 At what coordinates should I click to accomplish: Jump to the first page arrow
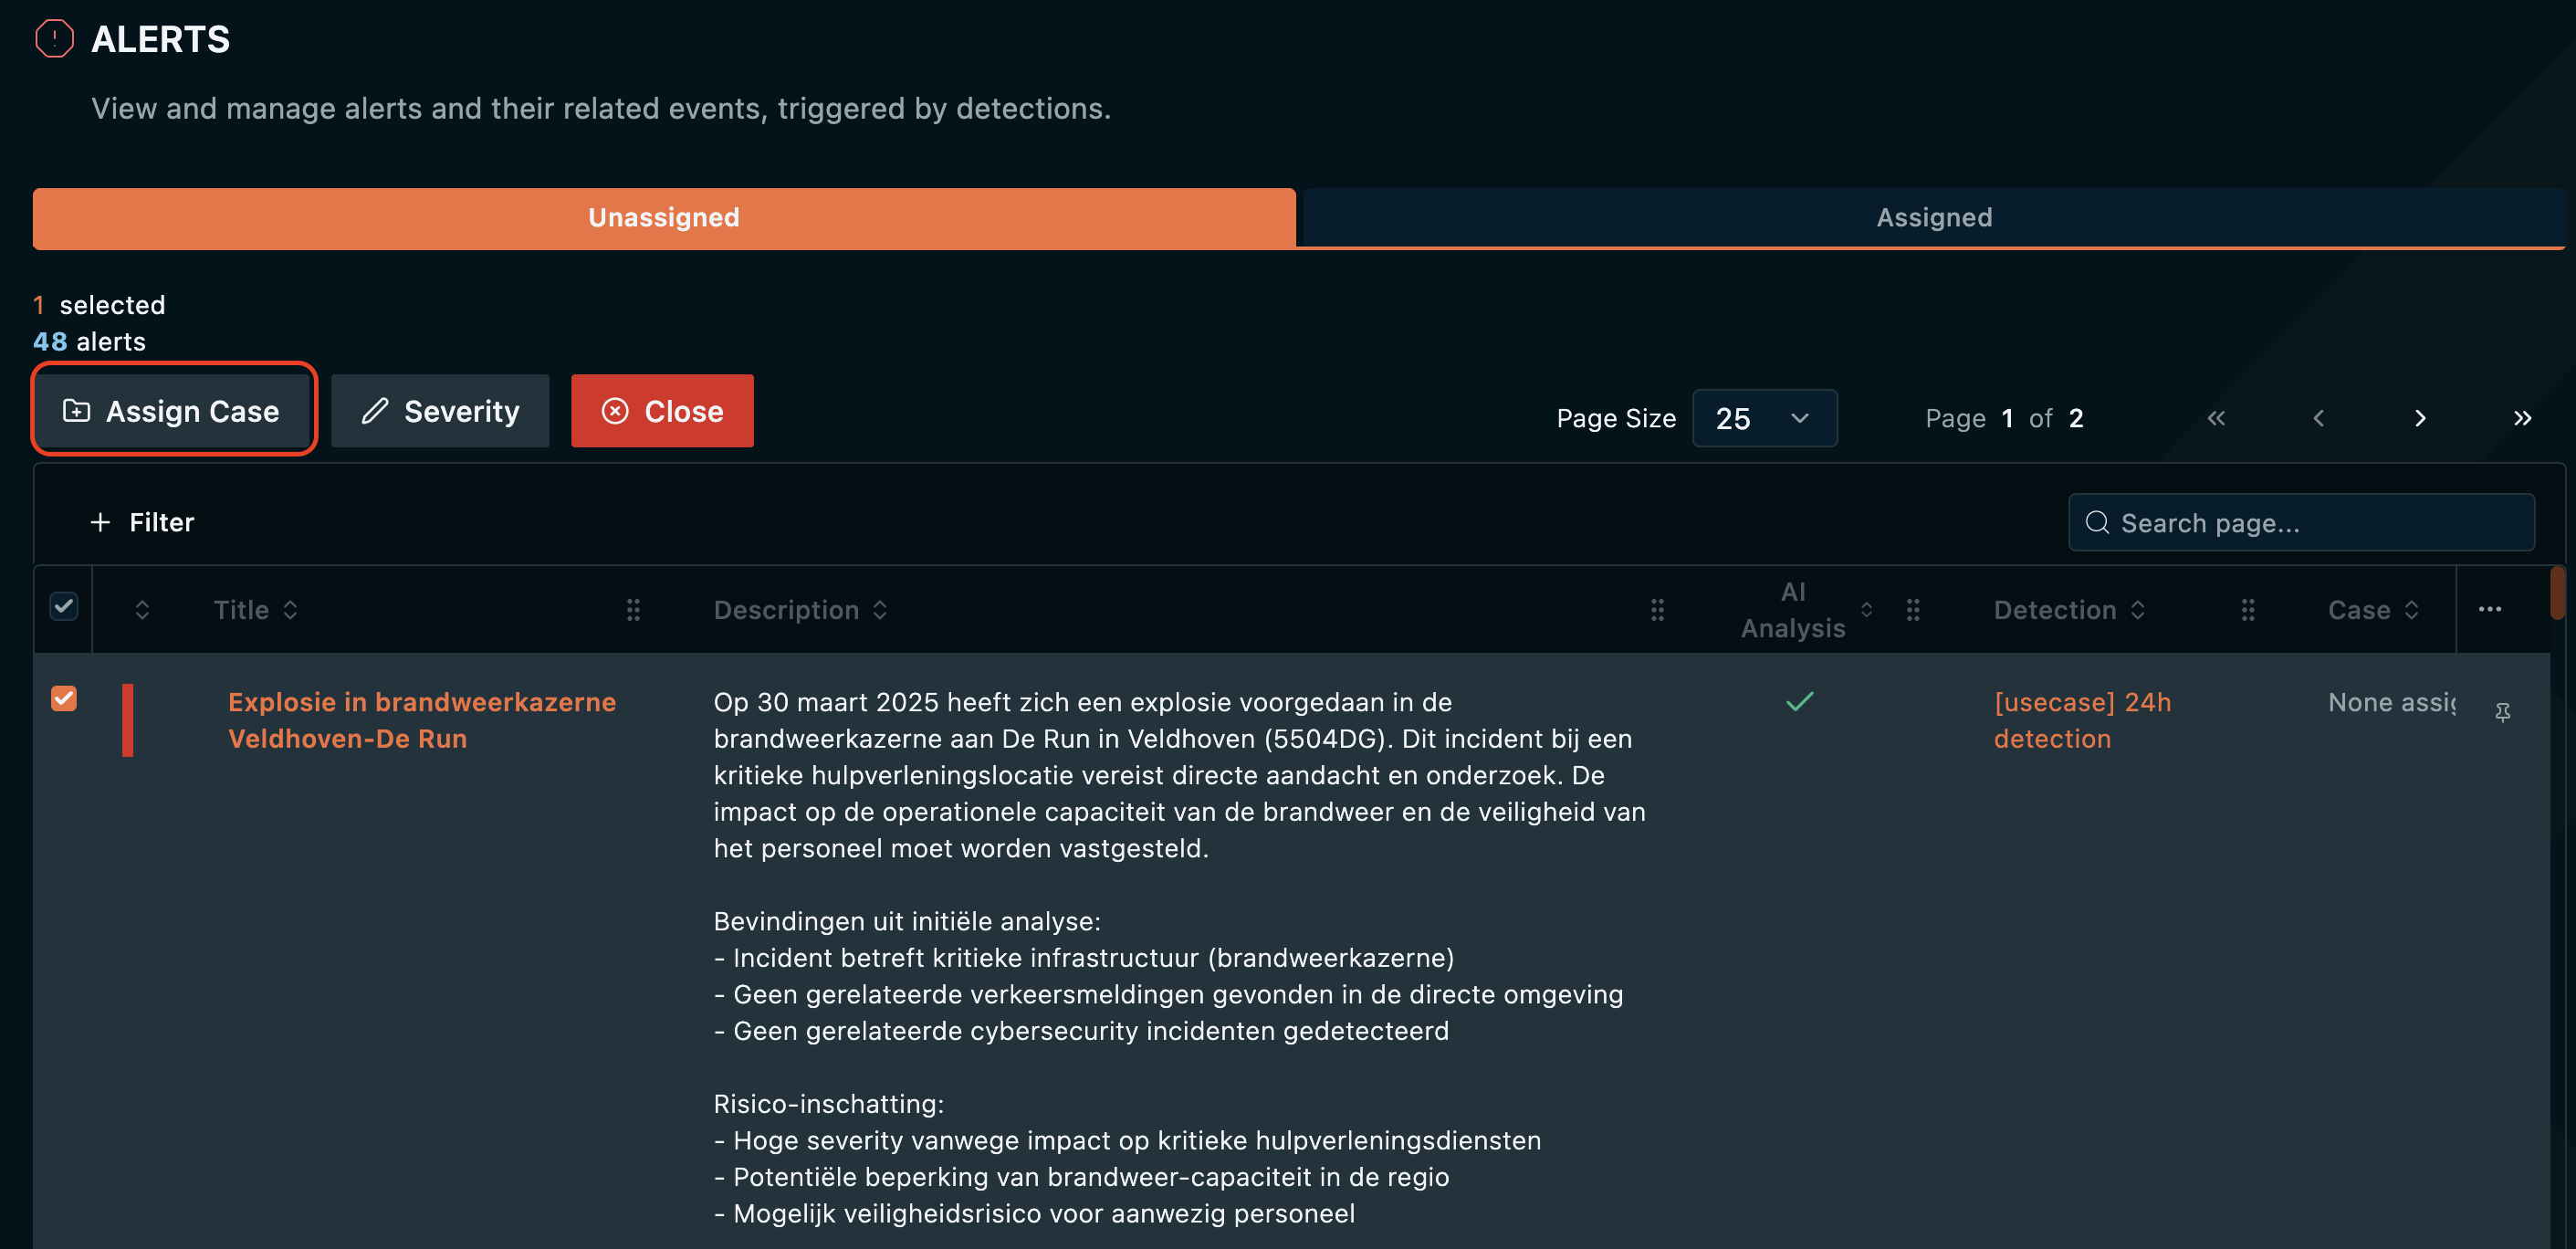tap(2216, 418)
